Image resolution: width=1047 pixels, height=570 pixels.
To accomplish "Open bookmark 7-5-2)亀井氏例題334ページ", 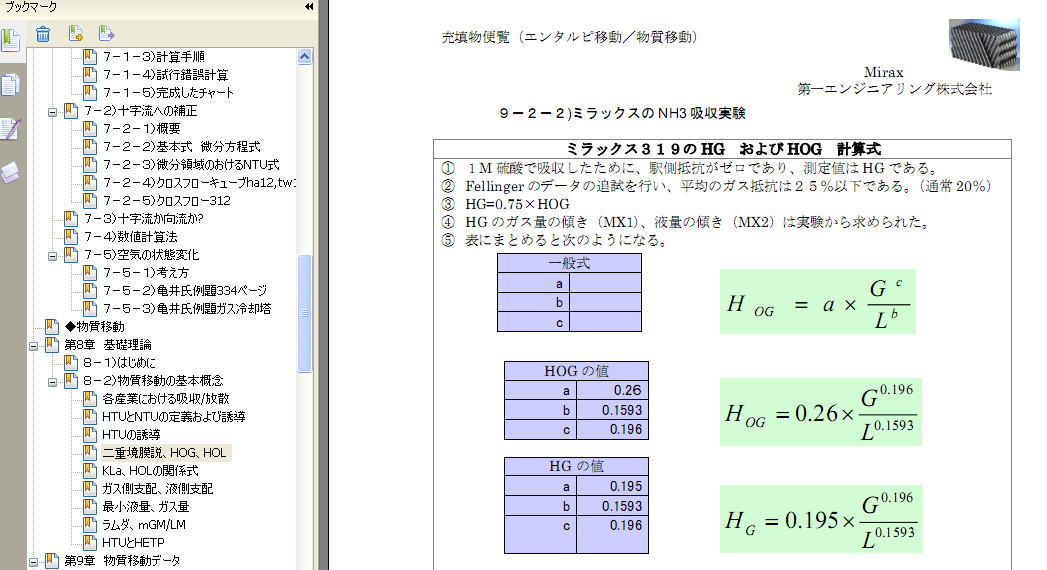I will (x=184, y=291).
